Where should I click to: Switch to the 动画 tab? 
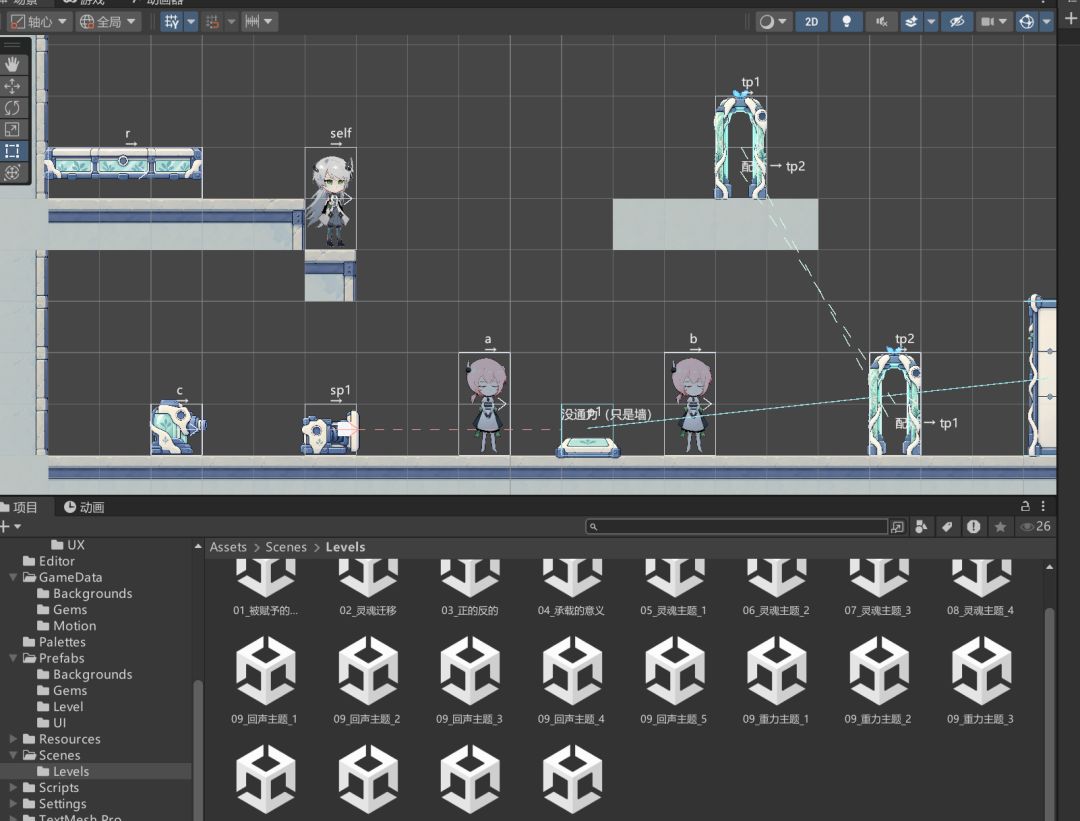[x=84, y=508]
